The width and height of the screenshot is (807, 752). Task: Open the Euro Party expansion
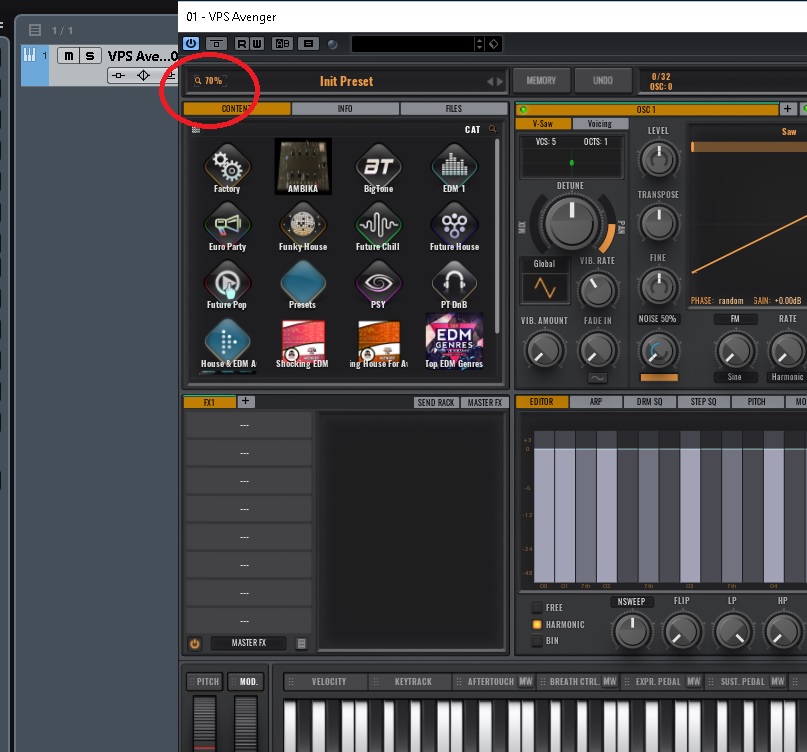click(x=227, y=226)
